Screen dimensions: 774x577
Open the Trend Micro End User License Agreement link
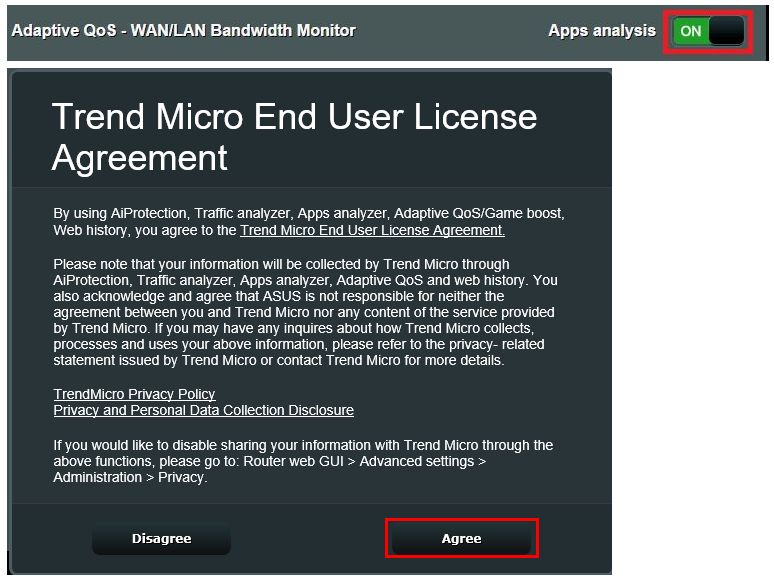pyautogui.click(x=372, y=231)
